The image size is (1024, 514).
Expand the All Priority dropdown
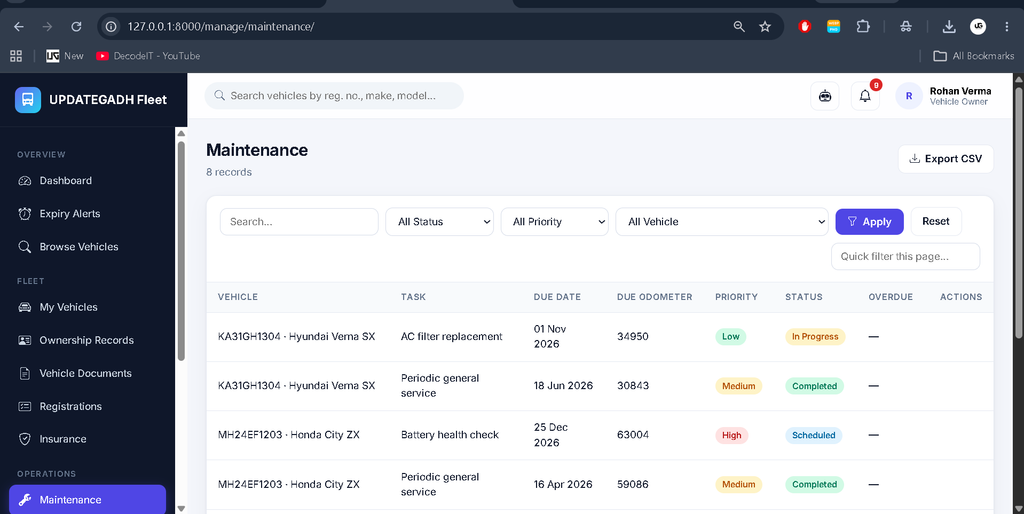pyautogui.click(x=554, y=222)
